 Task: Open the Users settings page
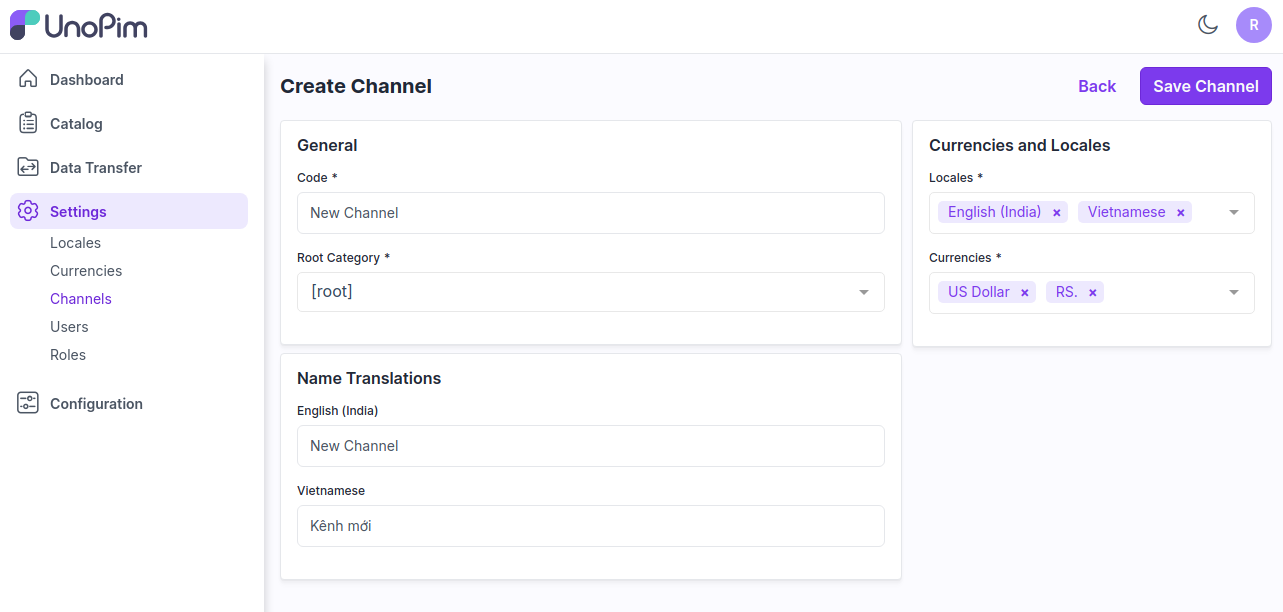pyautogui.click(x=69, y=326)
